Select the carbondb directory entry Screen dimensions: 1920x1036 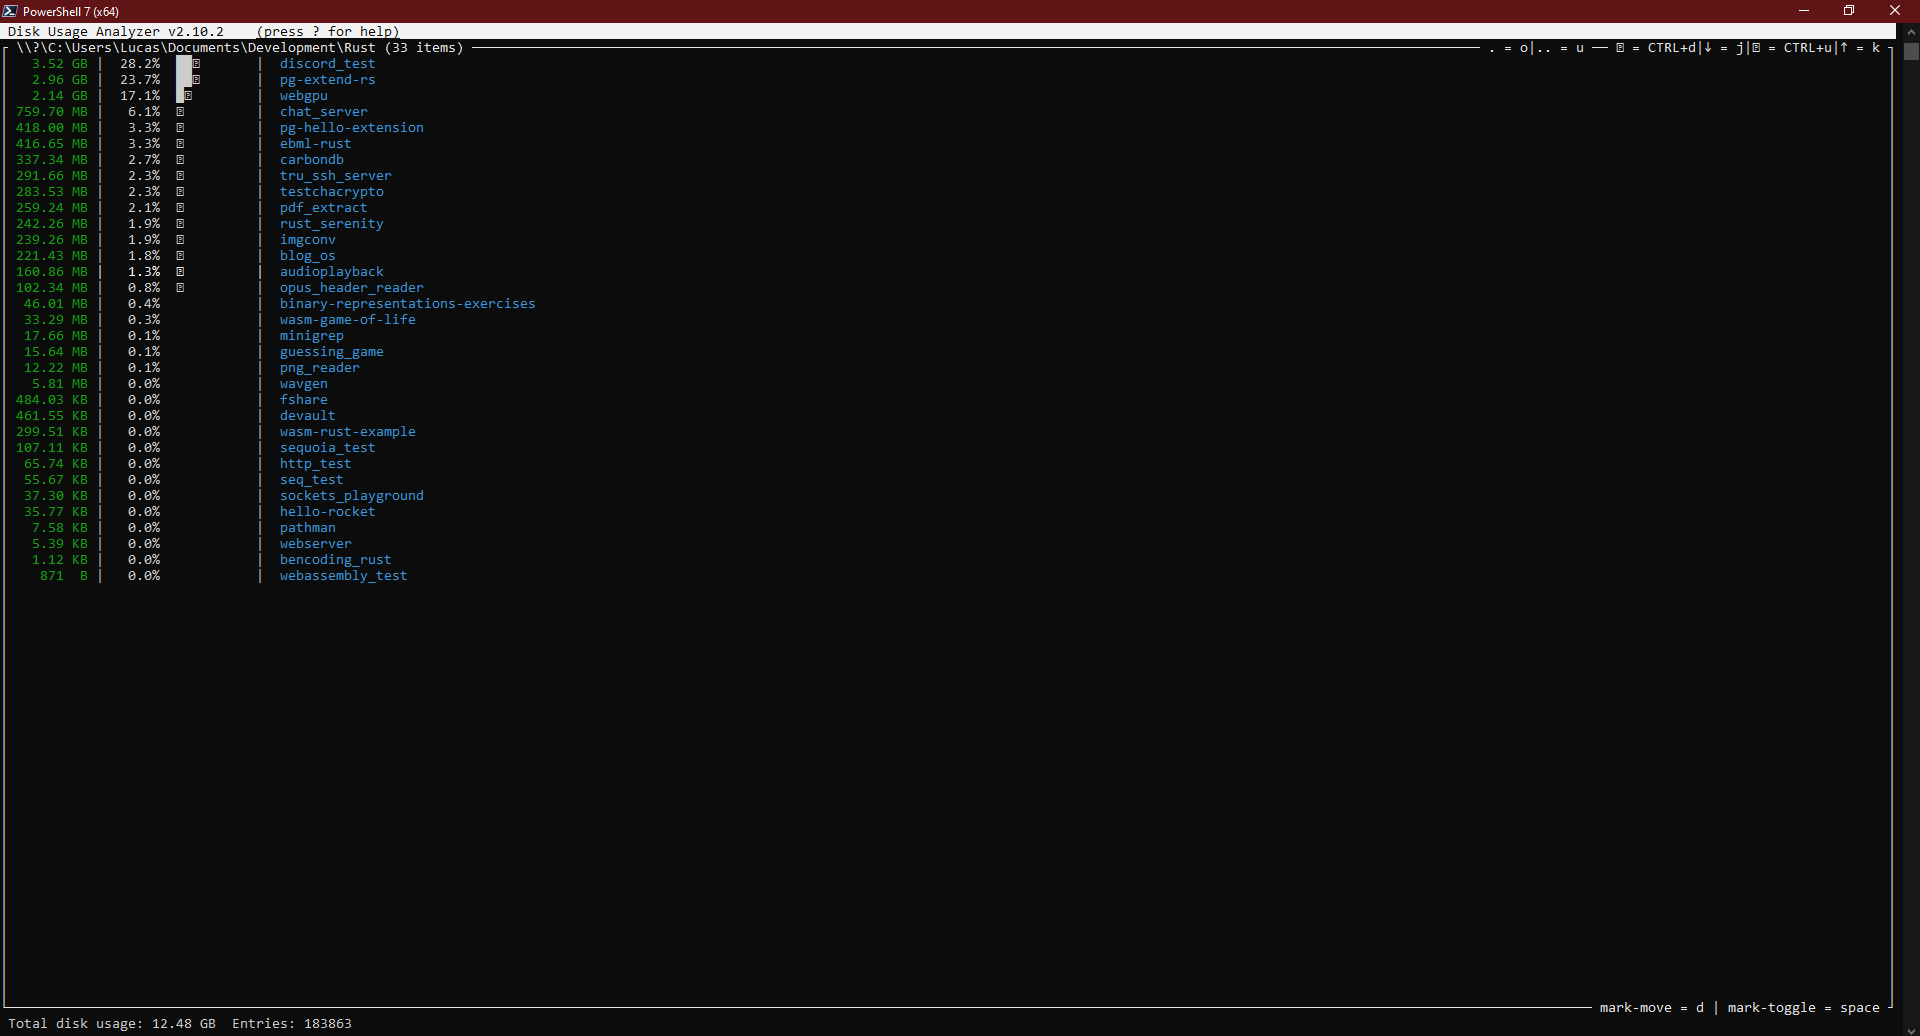[x=311, y=160]
